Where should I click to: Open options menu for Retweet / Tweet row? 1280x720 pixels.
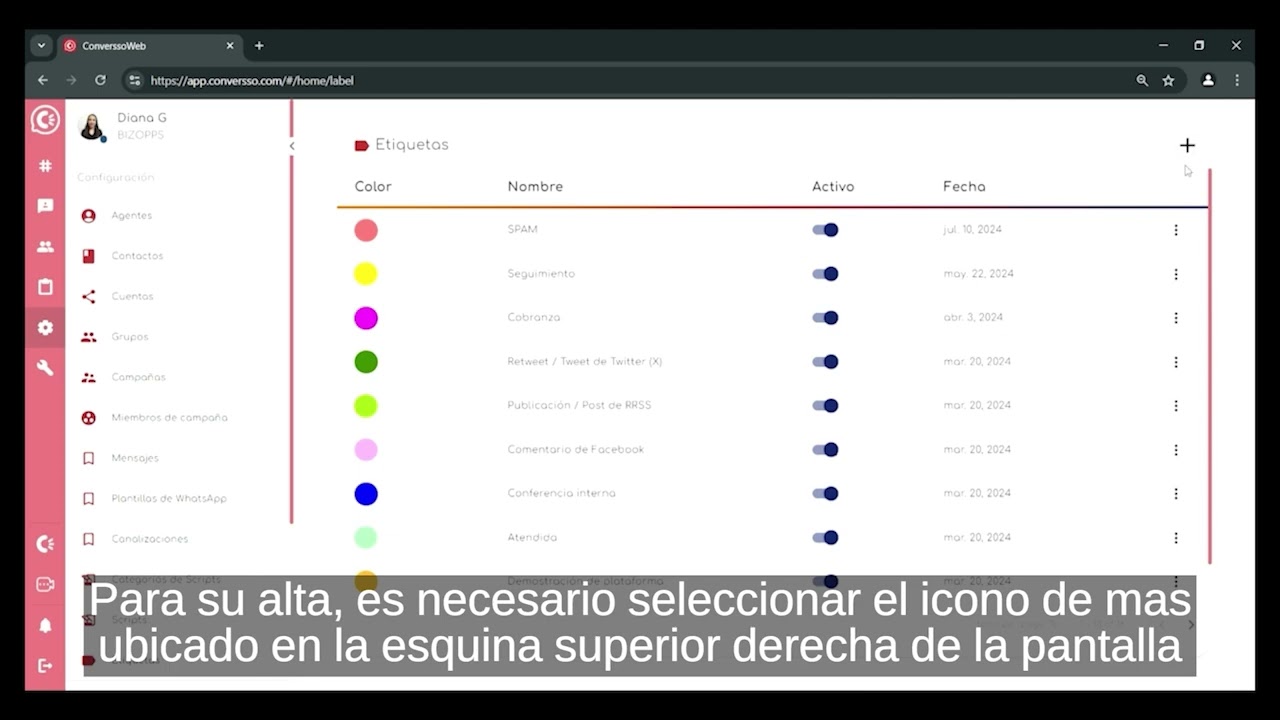(1176, 362)
